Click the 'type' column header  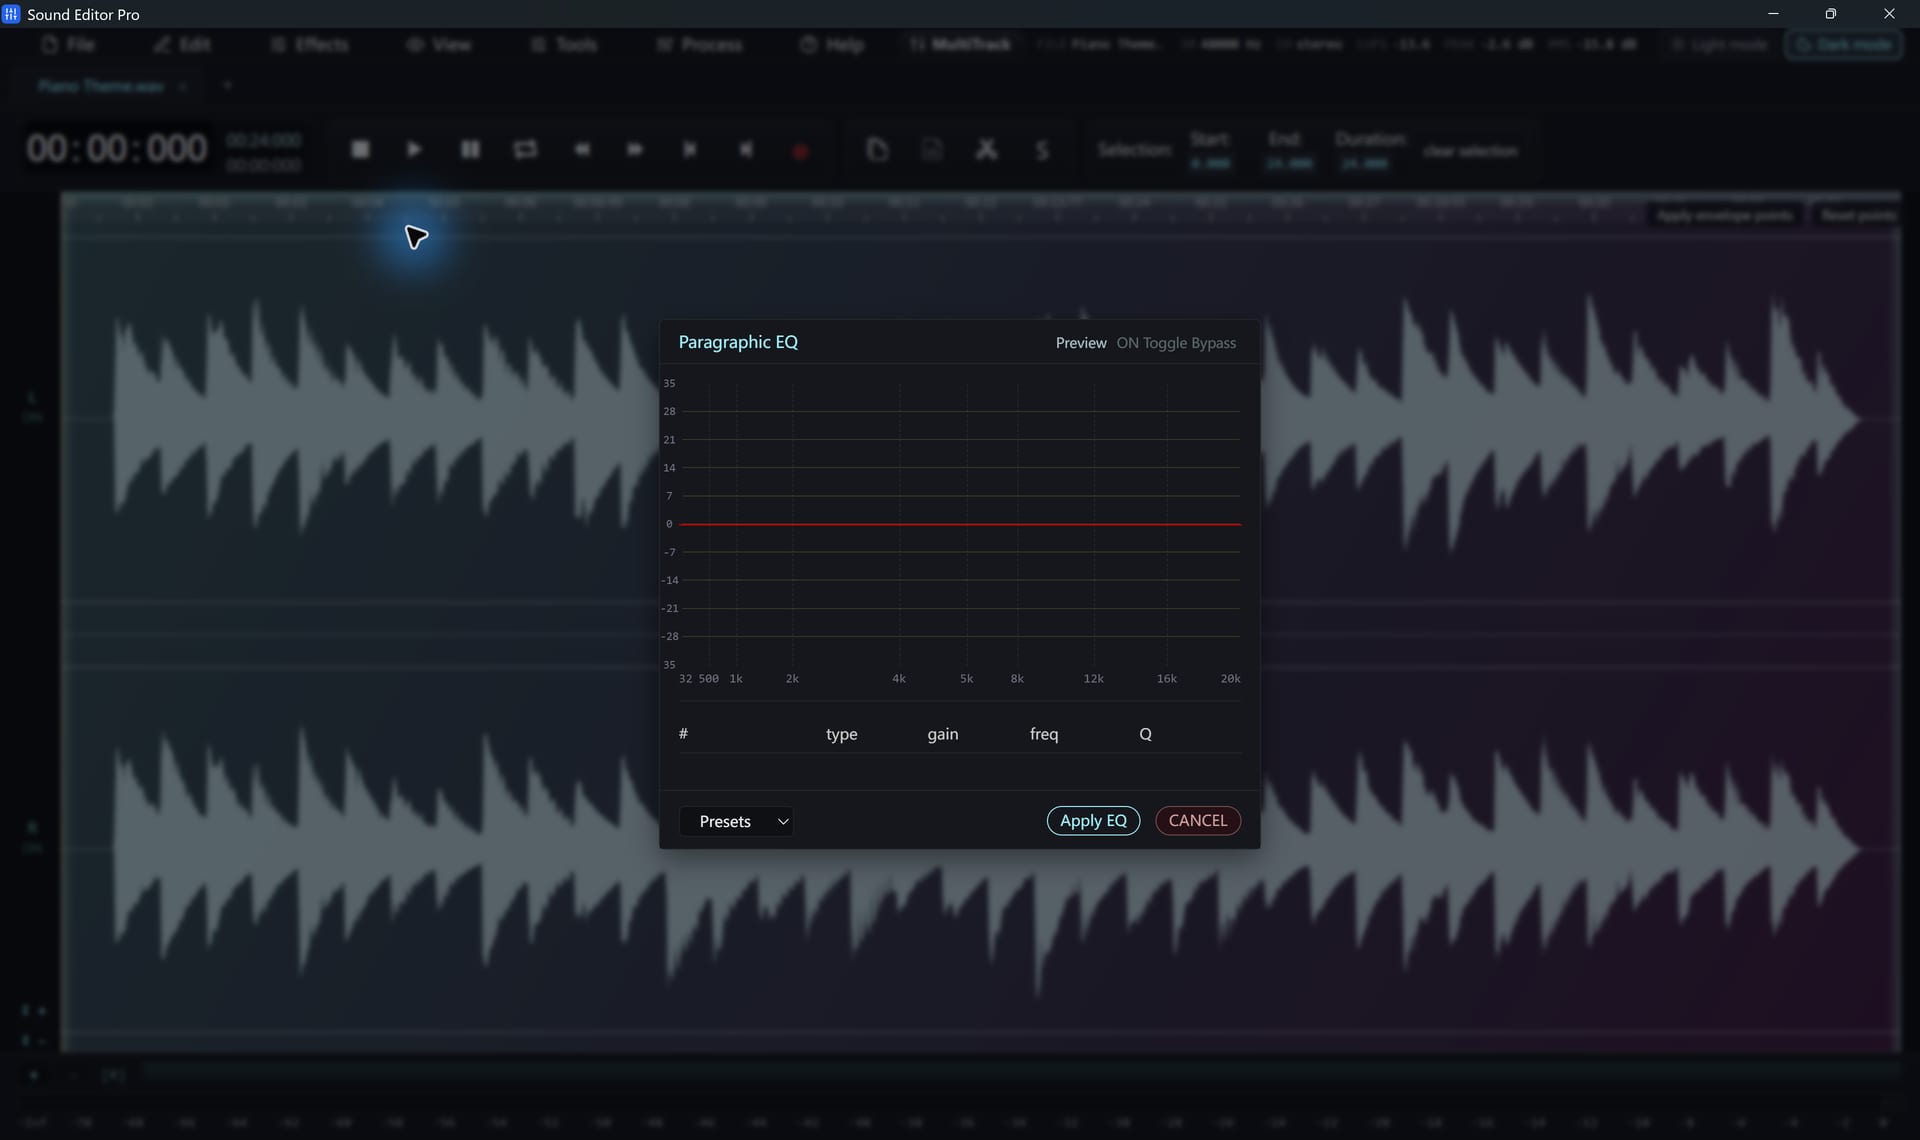click(841, 734)
